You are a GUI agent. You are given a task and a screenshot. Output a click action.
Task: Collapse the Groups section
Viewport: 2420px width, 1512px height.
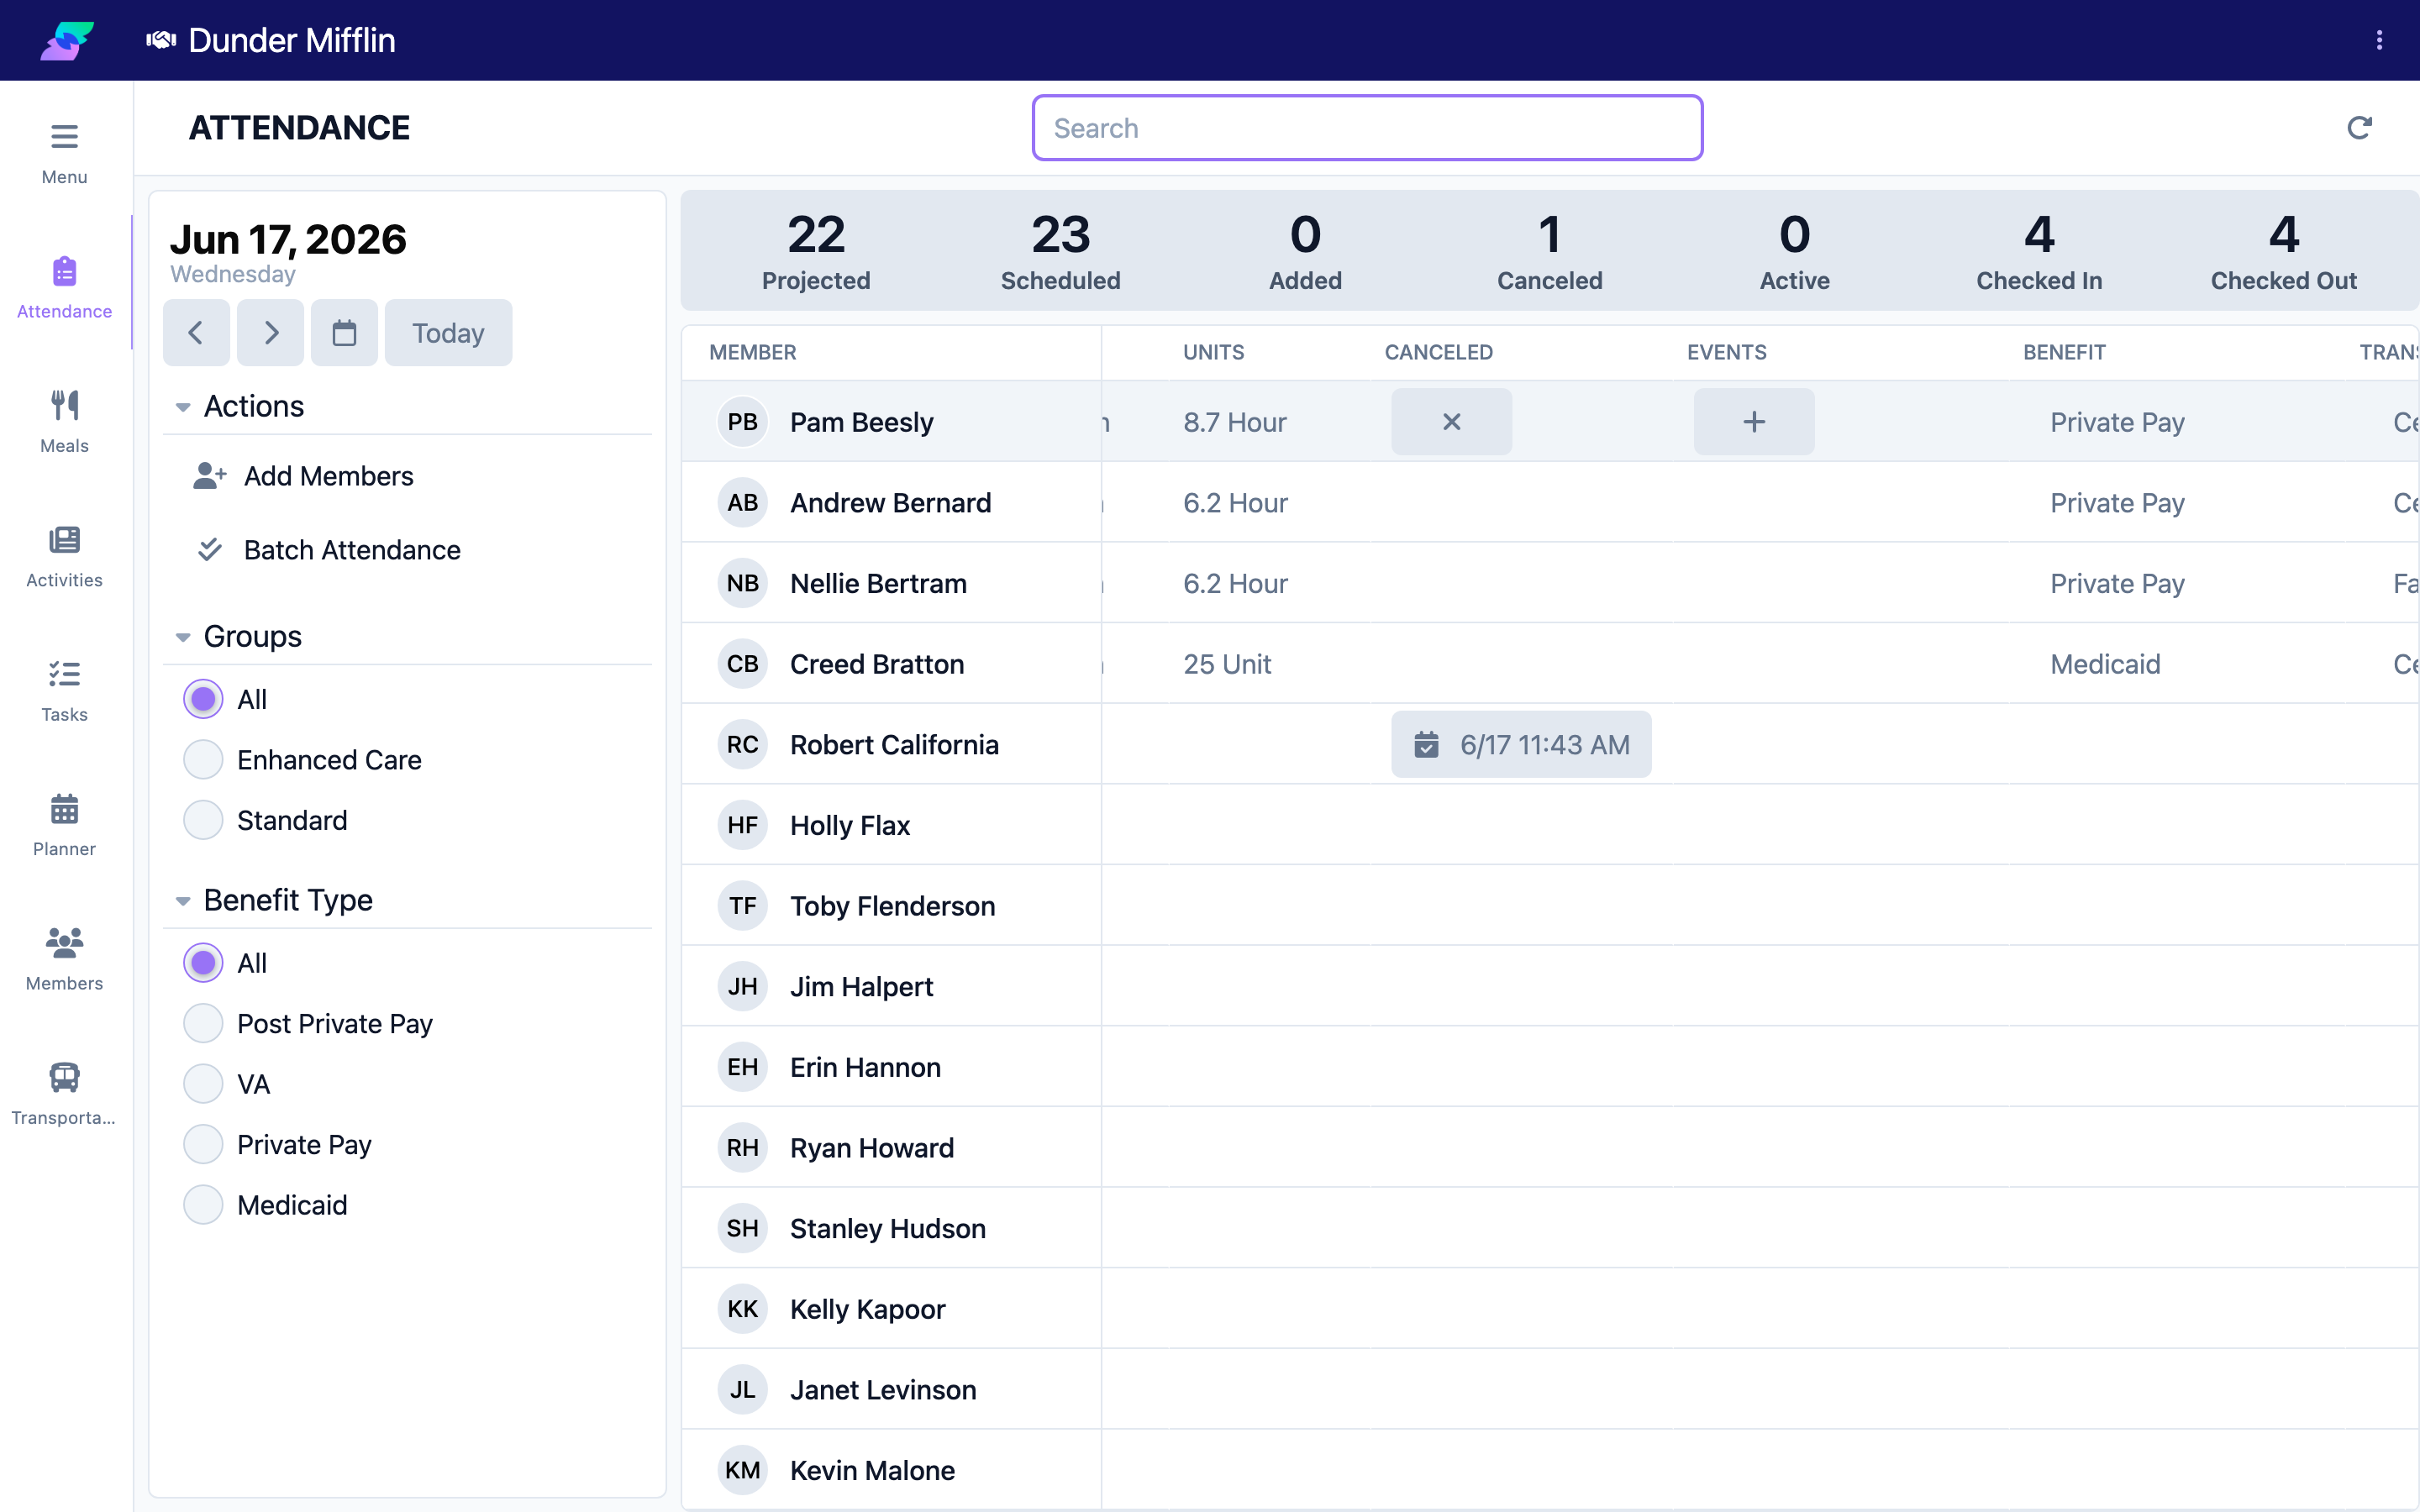coord(183,637)
